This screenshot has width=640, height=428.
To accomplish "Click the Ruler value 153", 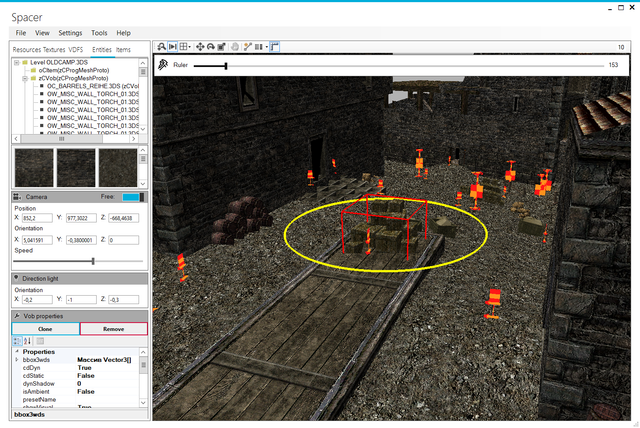I will [613, 65].
